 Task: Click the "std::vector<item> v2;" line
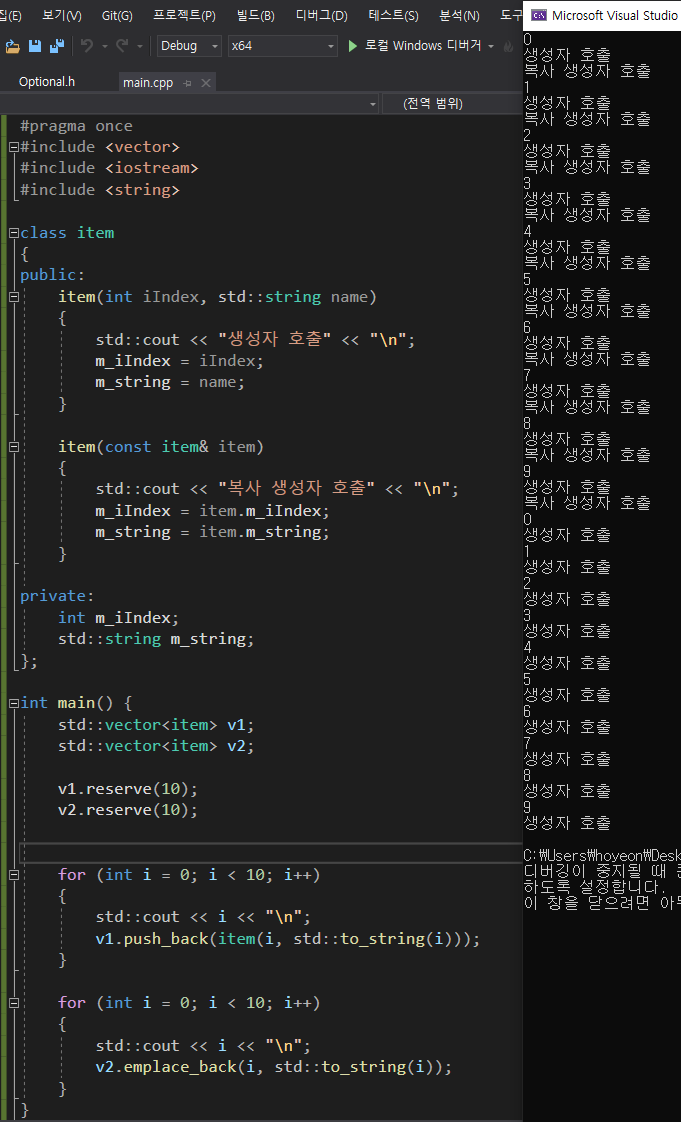[156, 746]
